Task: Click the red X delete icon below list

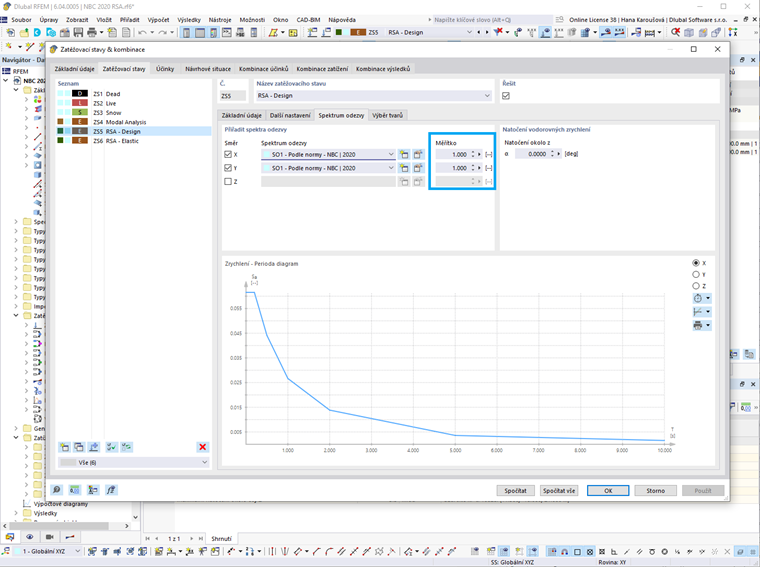Action: coord(203,447)
